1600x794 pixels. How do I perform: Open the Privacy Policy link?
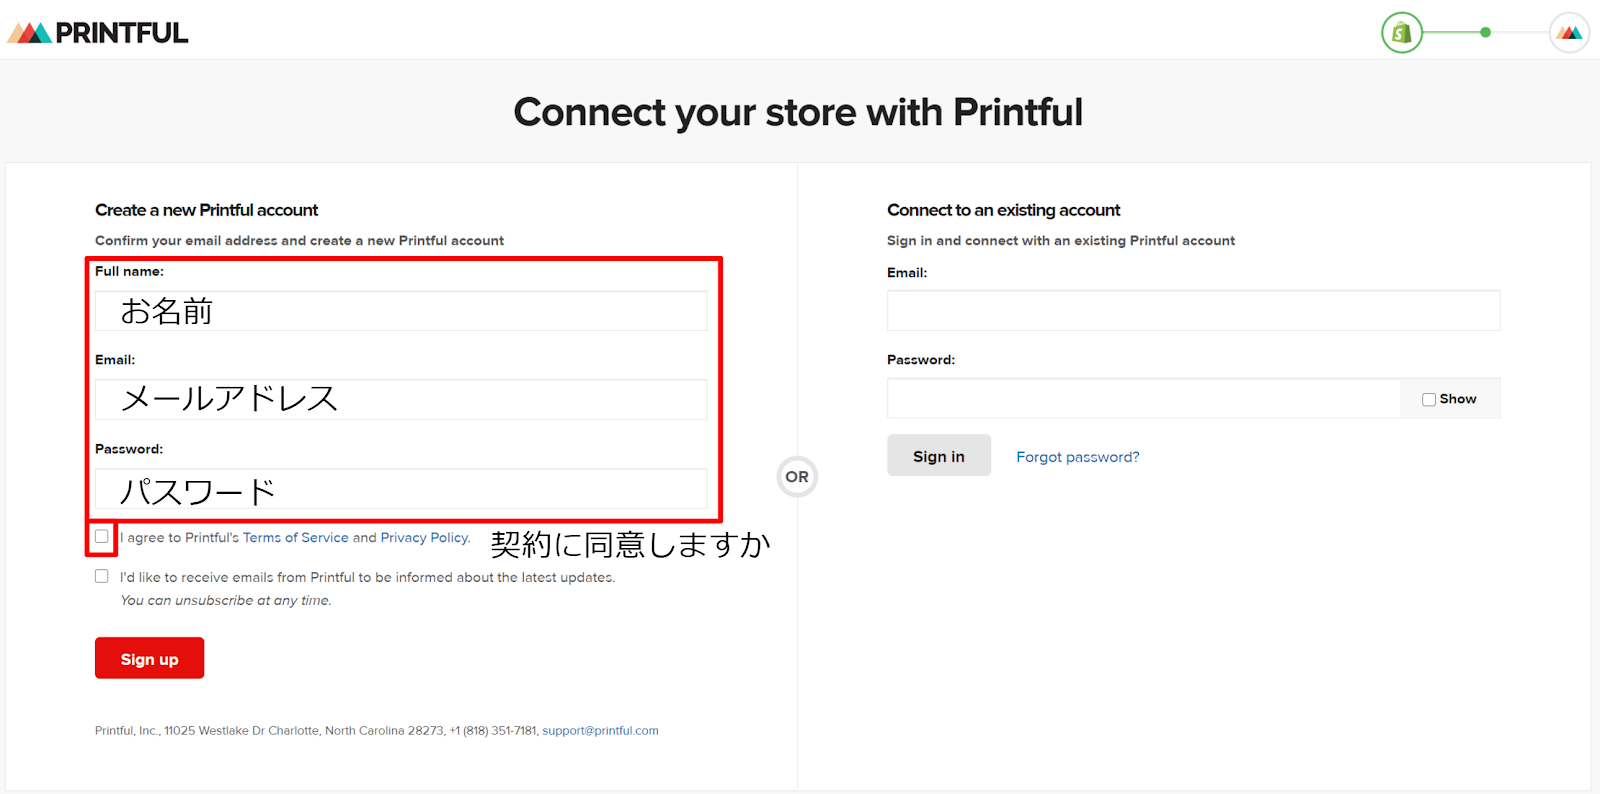click(425, 538)
